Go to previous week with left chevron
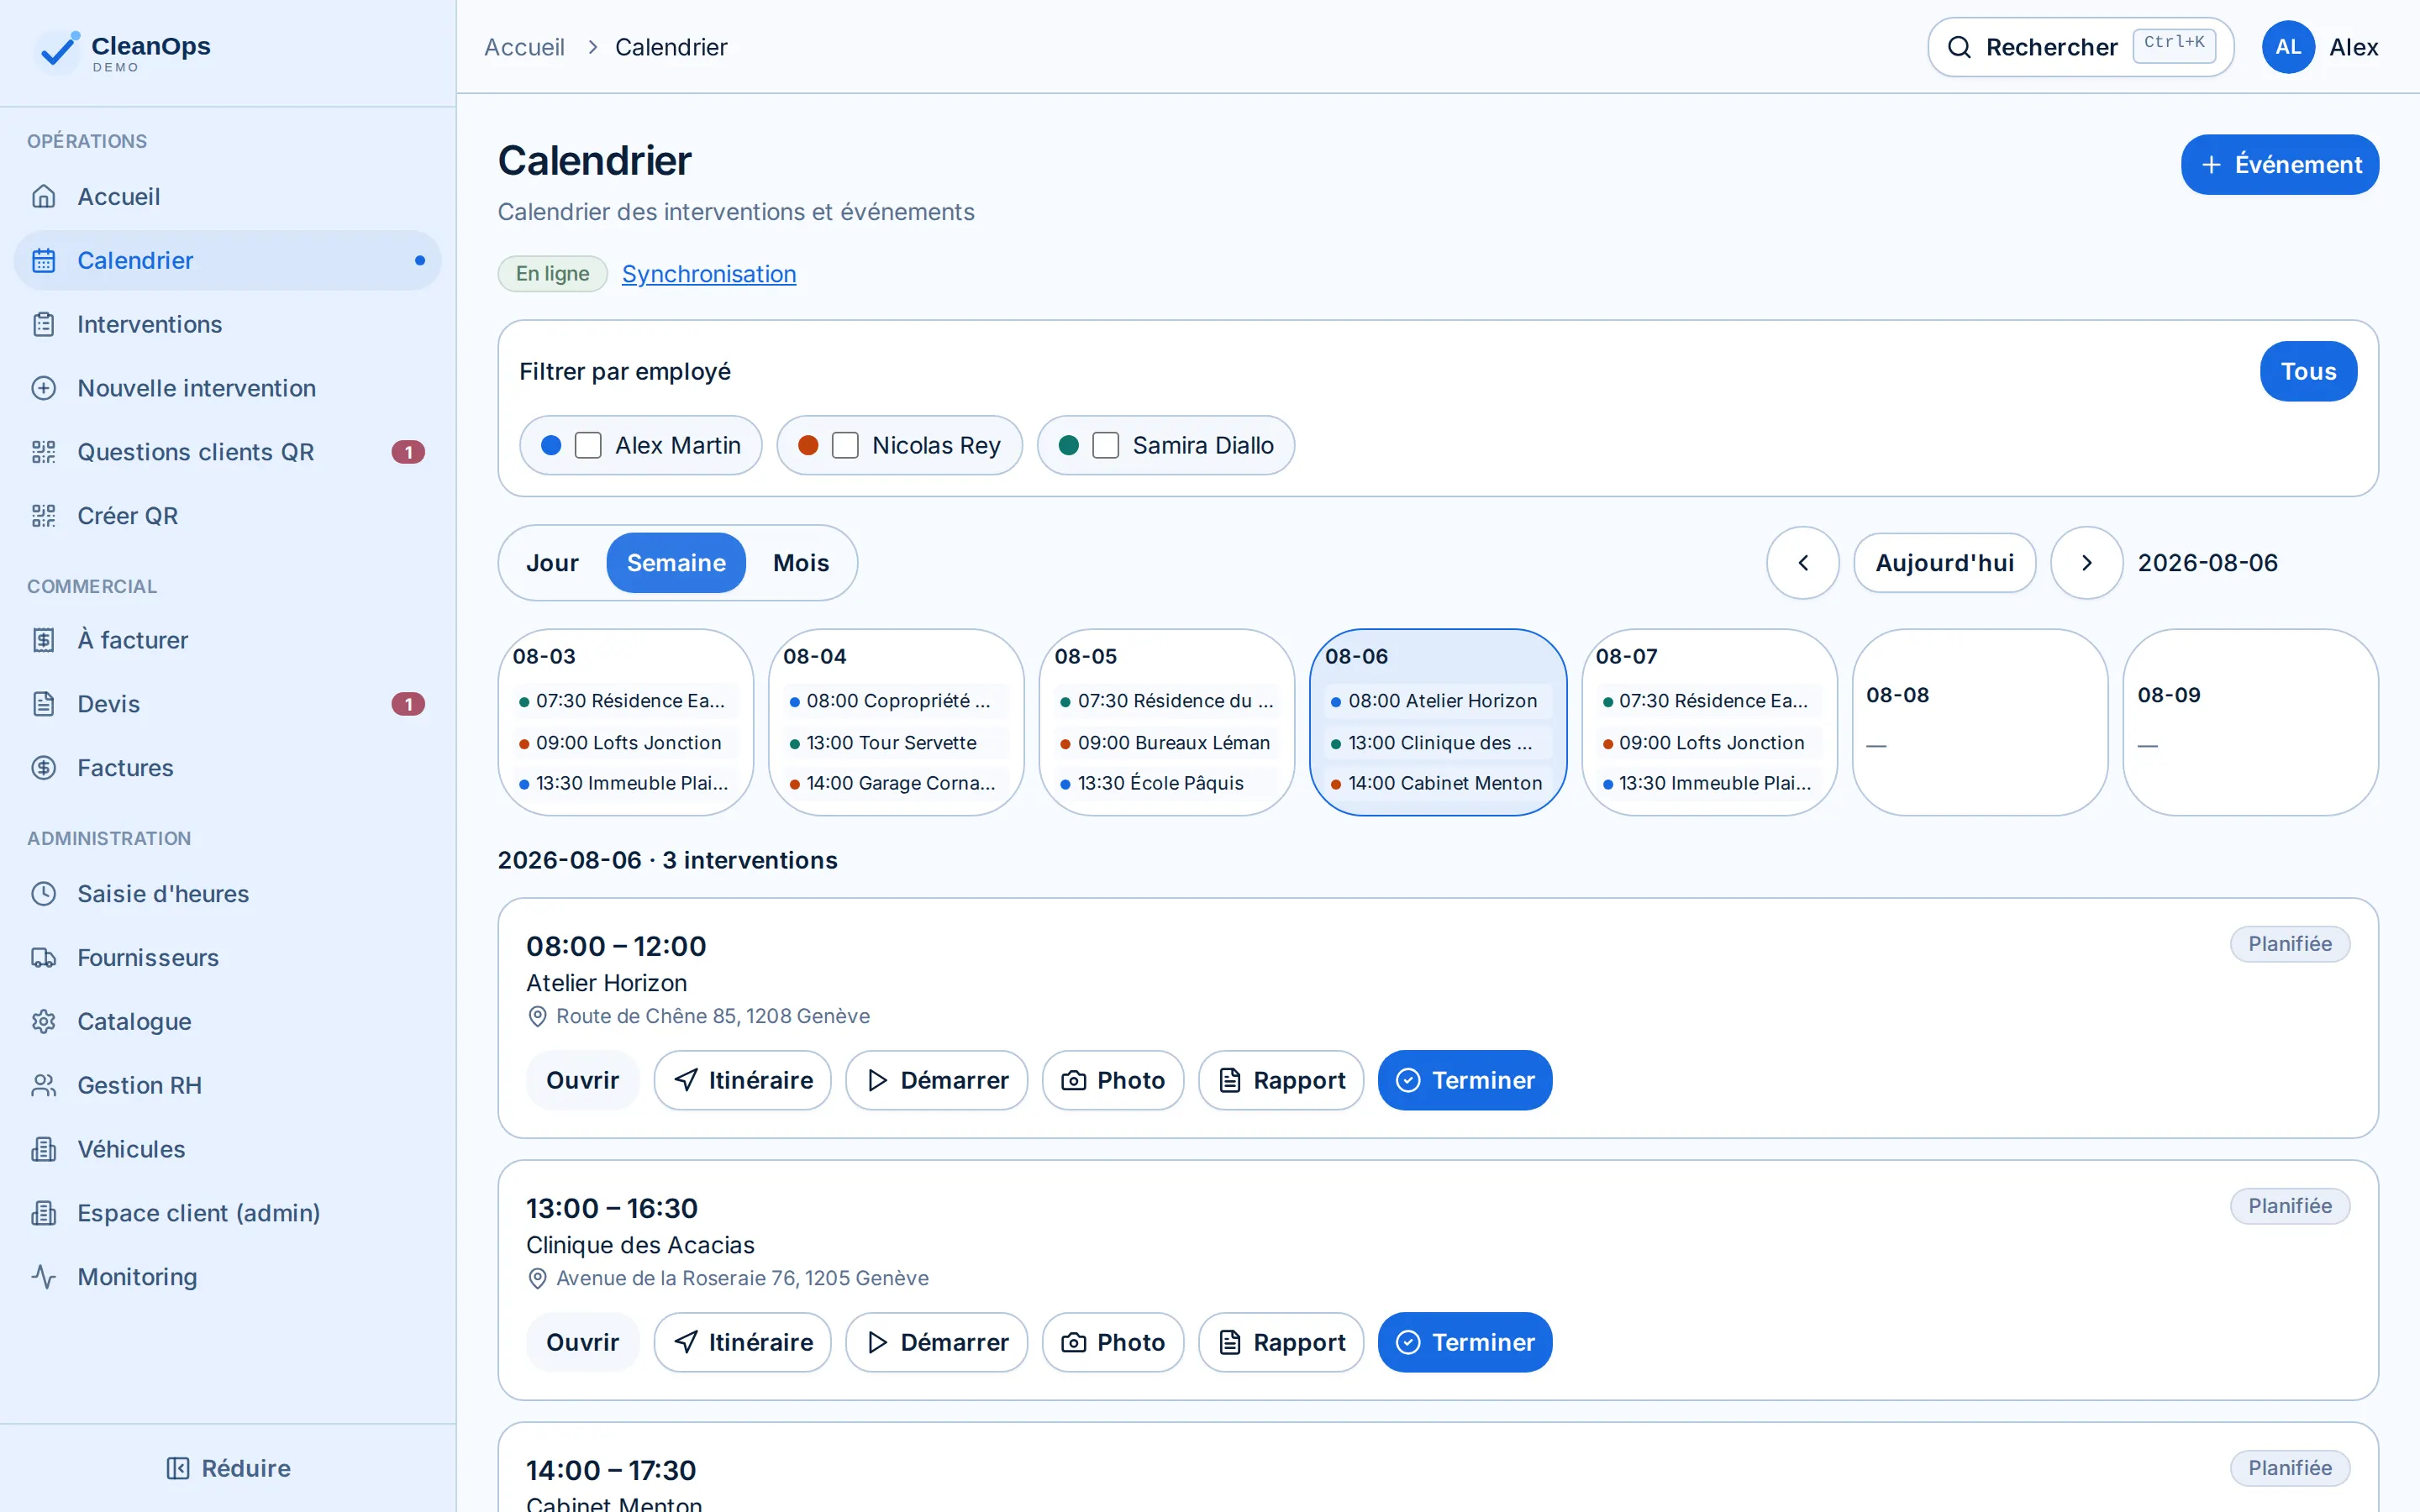This screenshot has width=2420, height=1512. pos(1803,564)
